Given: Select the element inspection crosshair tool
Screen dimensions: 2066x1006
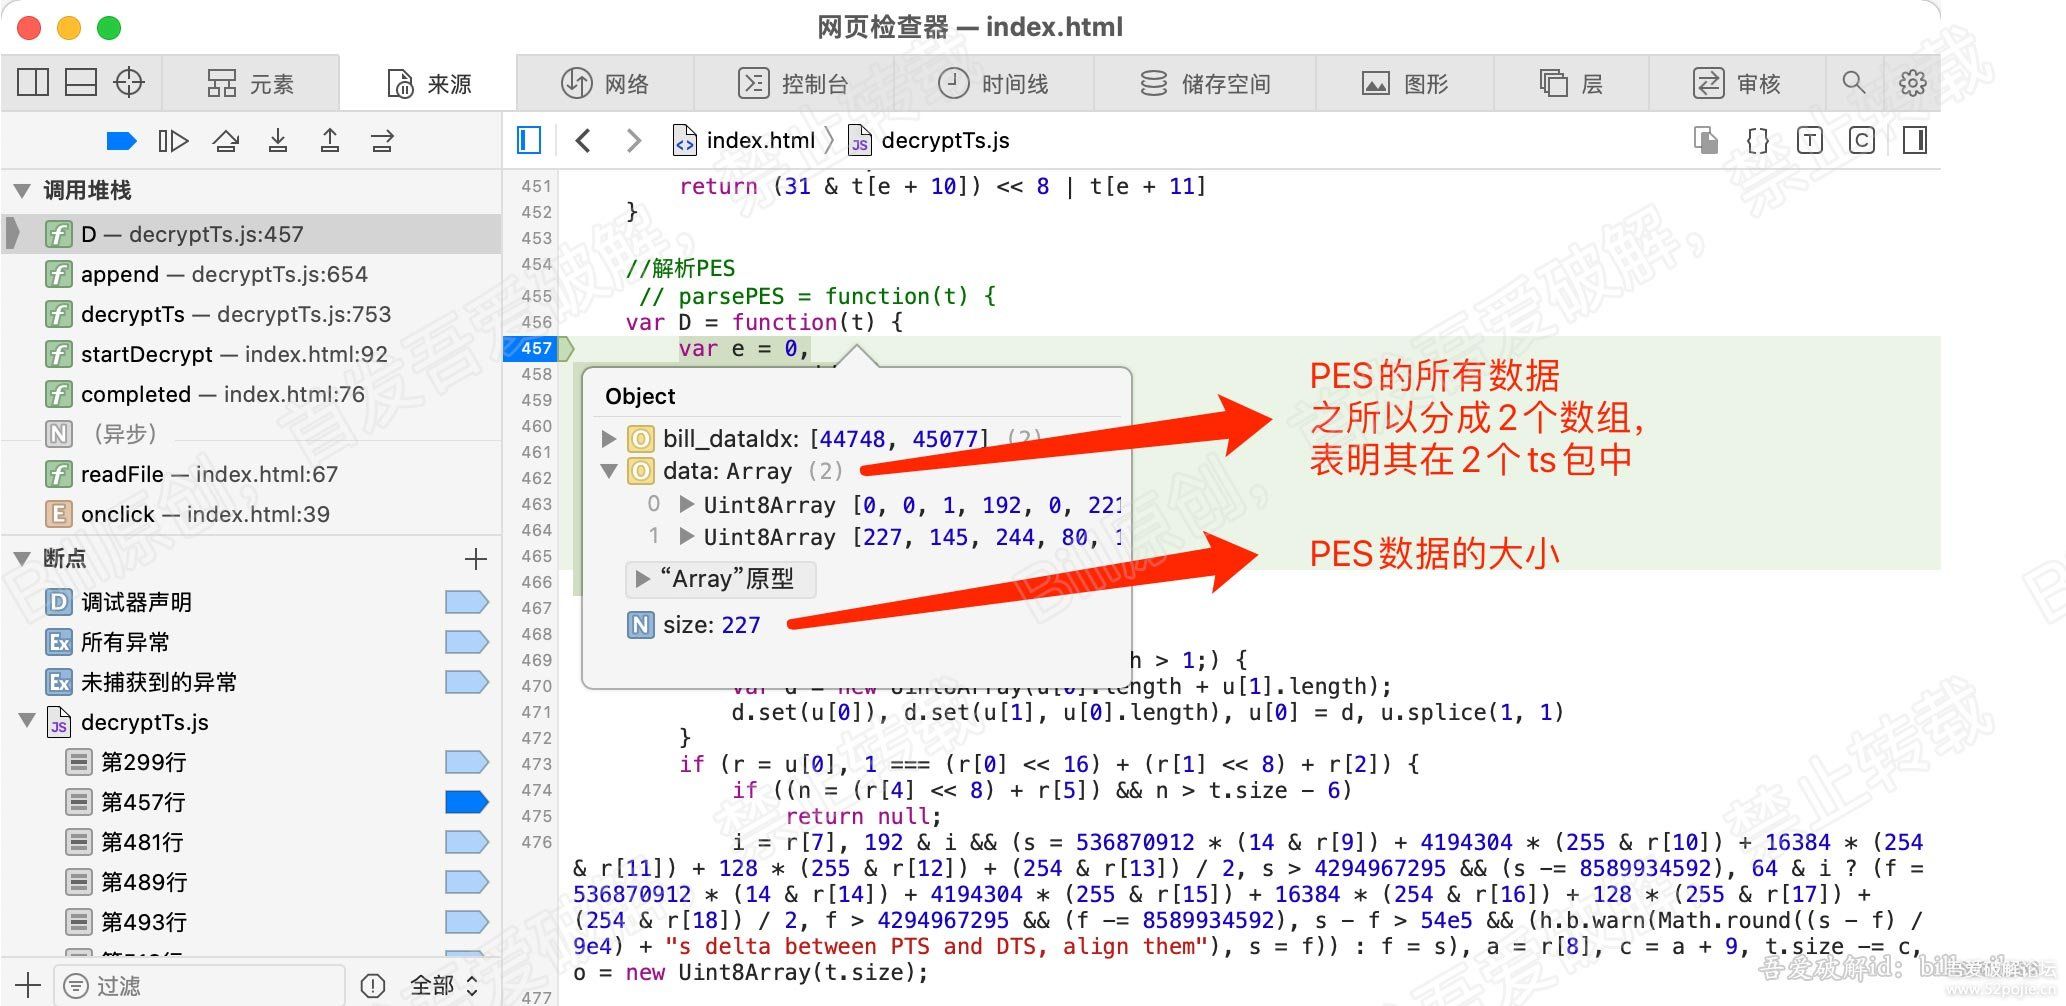Looking at the screenshot, I should pos(129,82).
